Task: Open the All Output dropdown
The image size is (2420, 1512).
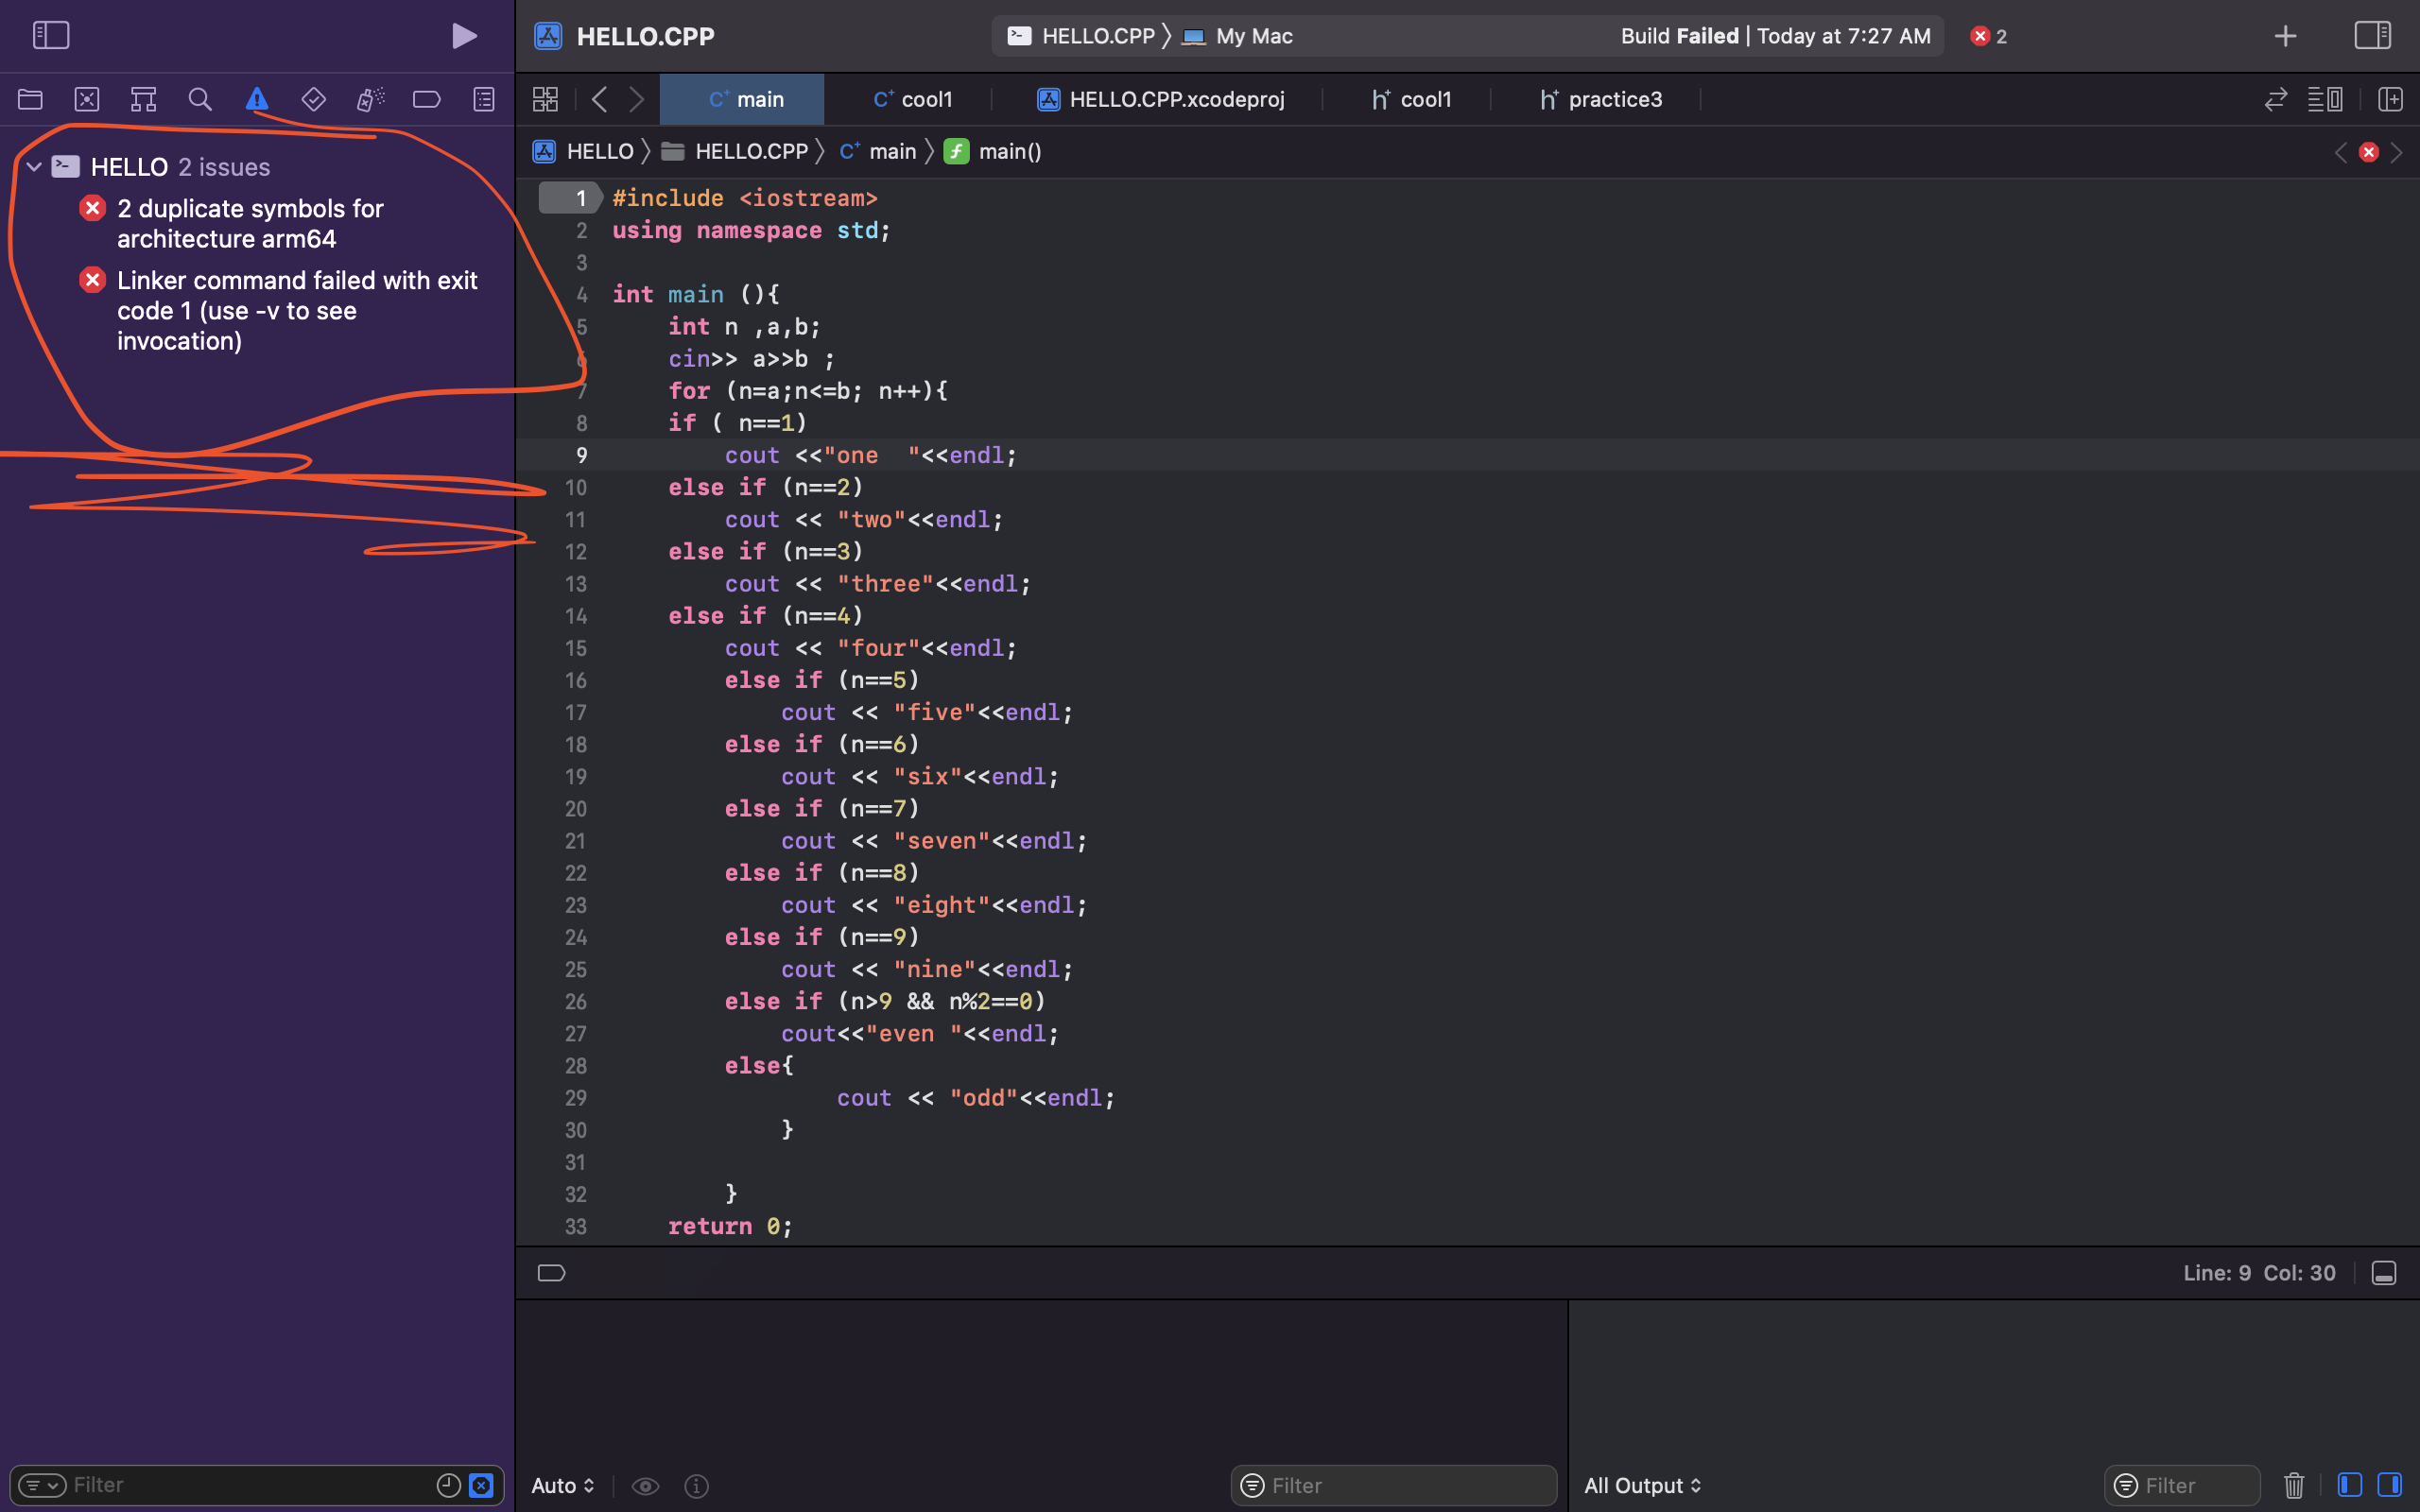Action: pyautogui.click(x=1642, y=1485)
